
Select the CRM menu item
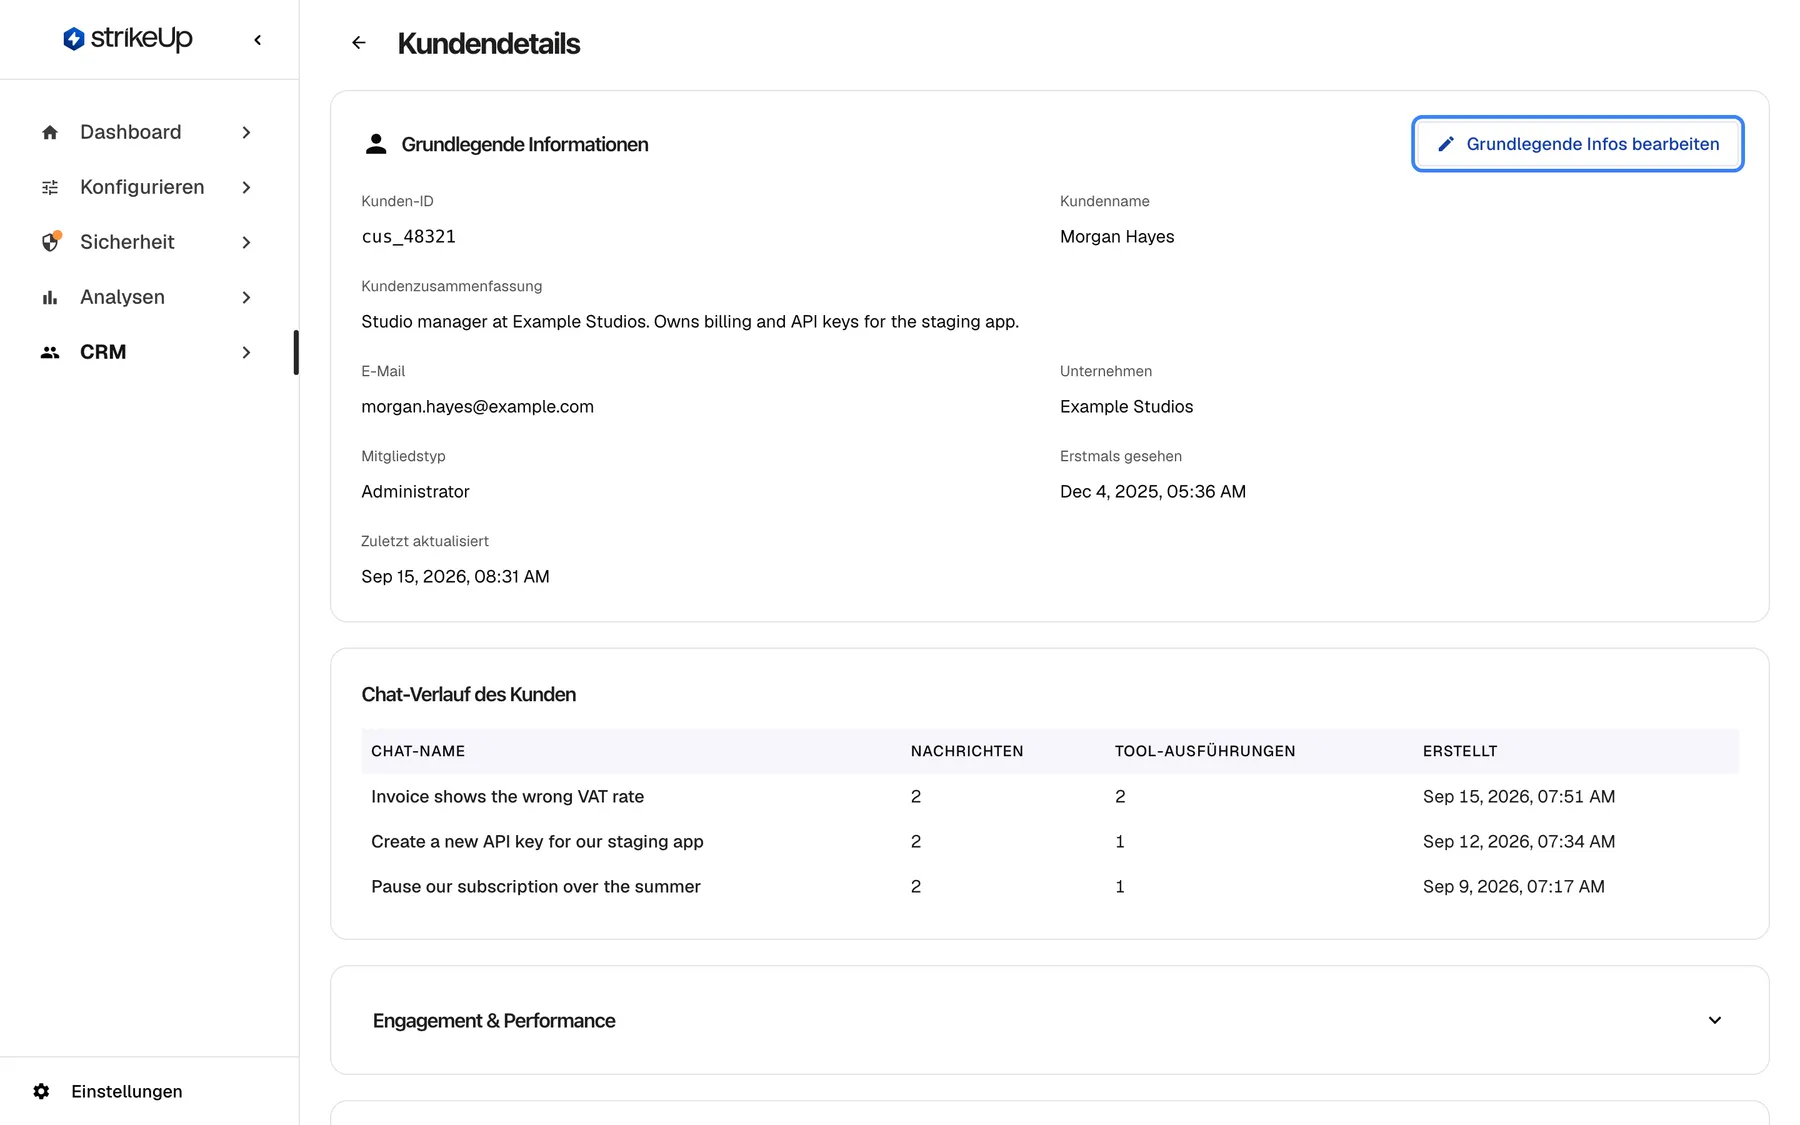point(148,352)
